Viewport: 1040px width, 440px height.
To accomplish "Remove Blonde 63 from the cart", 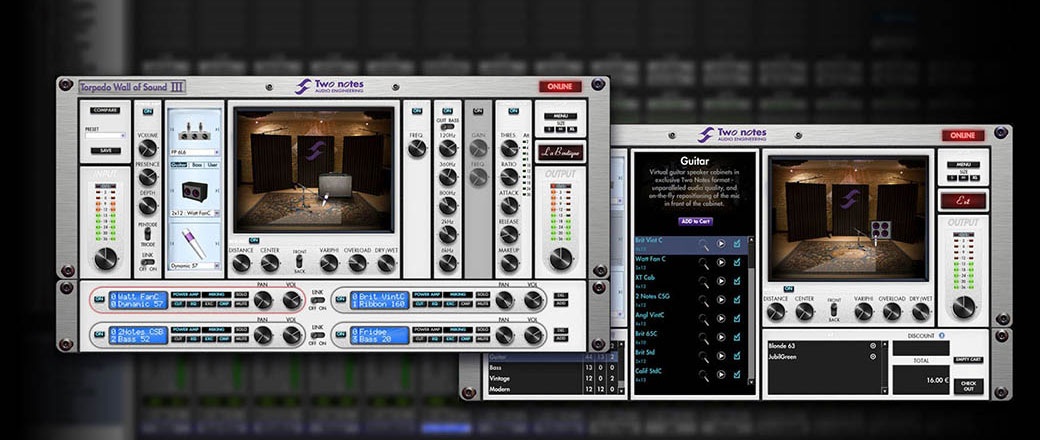I will tap(873, 346).
